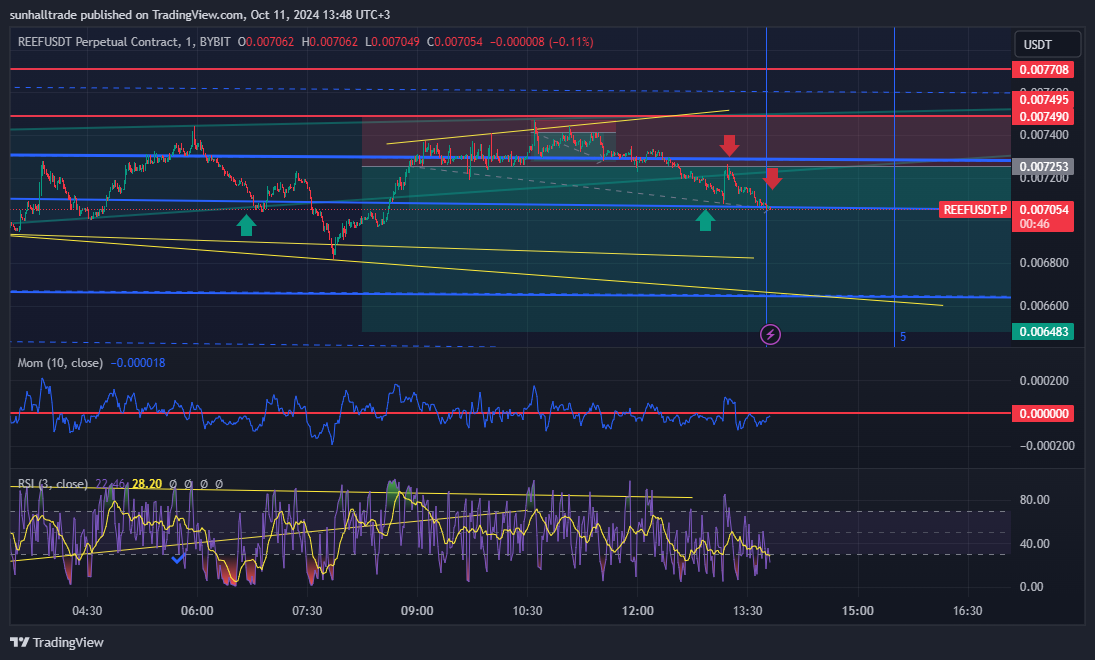Click the 15:00 time axis label
Screen dimensions: 1095x660
[x=858, y=610]
